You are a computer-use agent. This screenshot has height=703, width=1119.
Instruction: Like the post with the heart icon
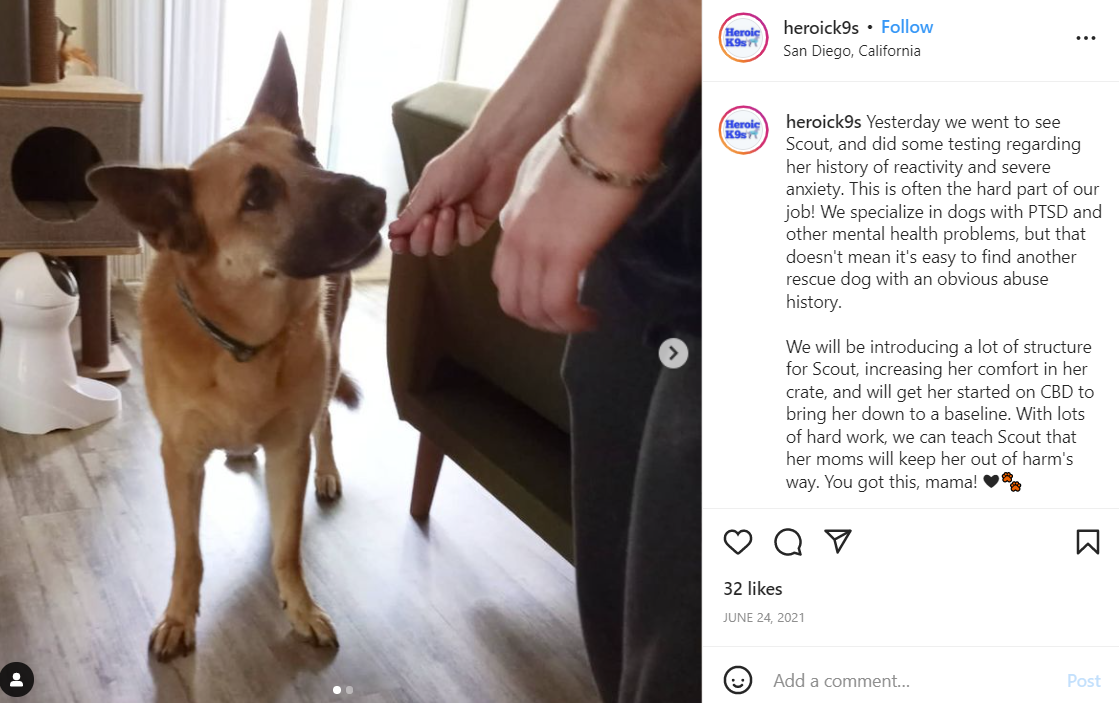tap(738, 542)
